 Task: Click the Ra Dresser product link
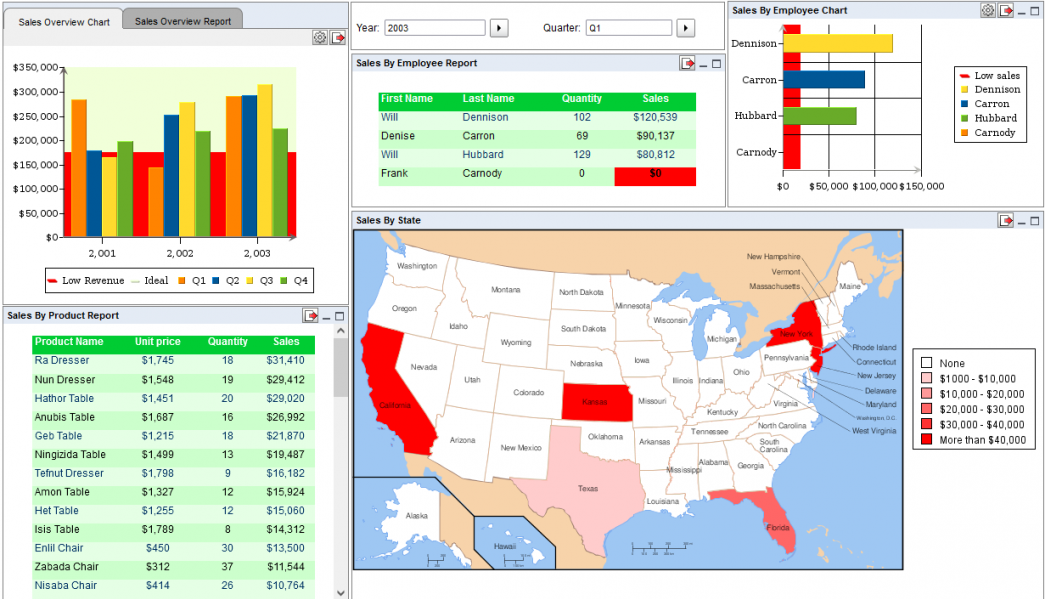62,360
